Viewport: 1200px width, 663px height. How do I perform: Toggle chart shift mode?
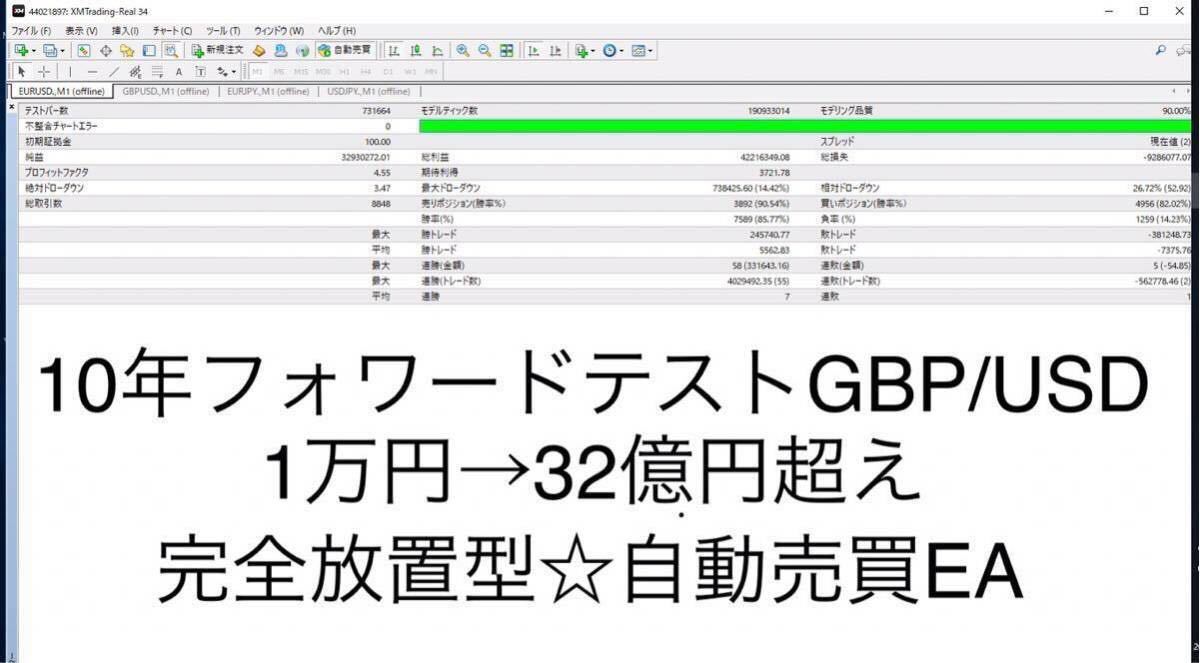click(555, 50)
